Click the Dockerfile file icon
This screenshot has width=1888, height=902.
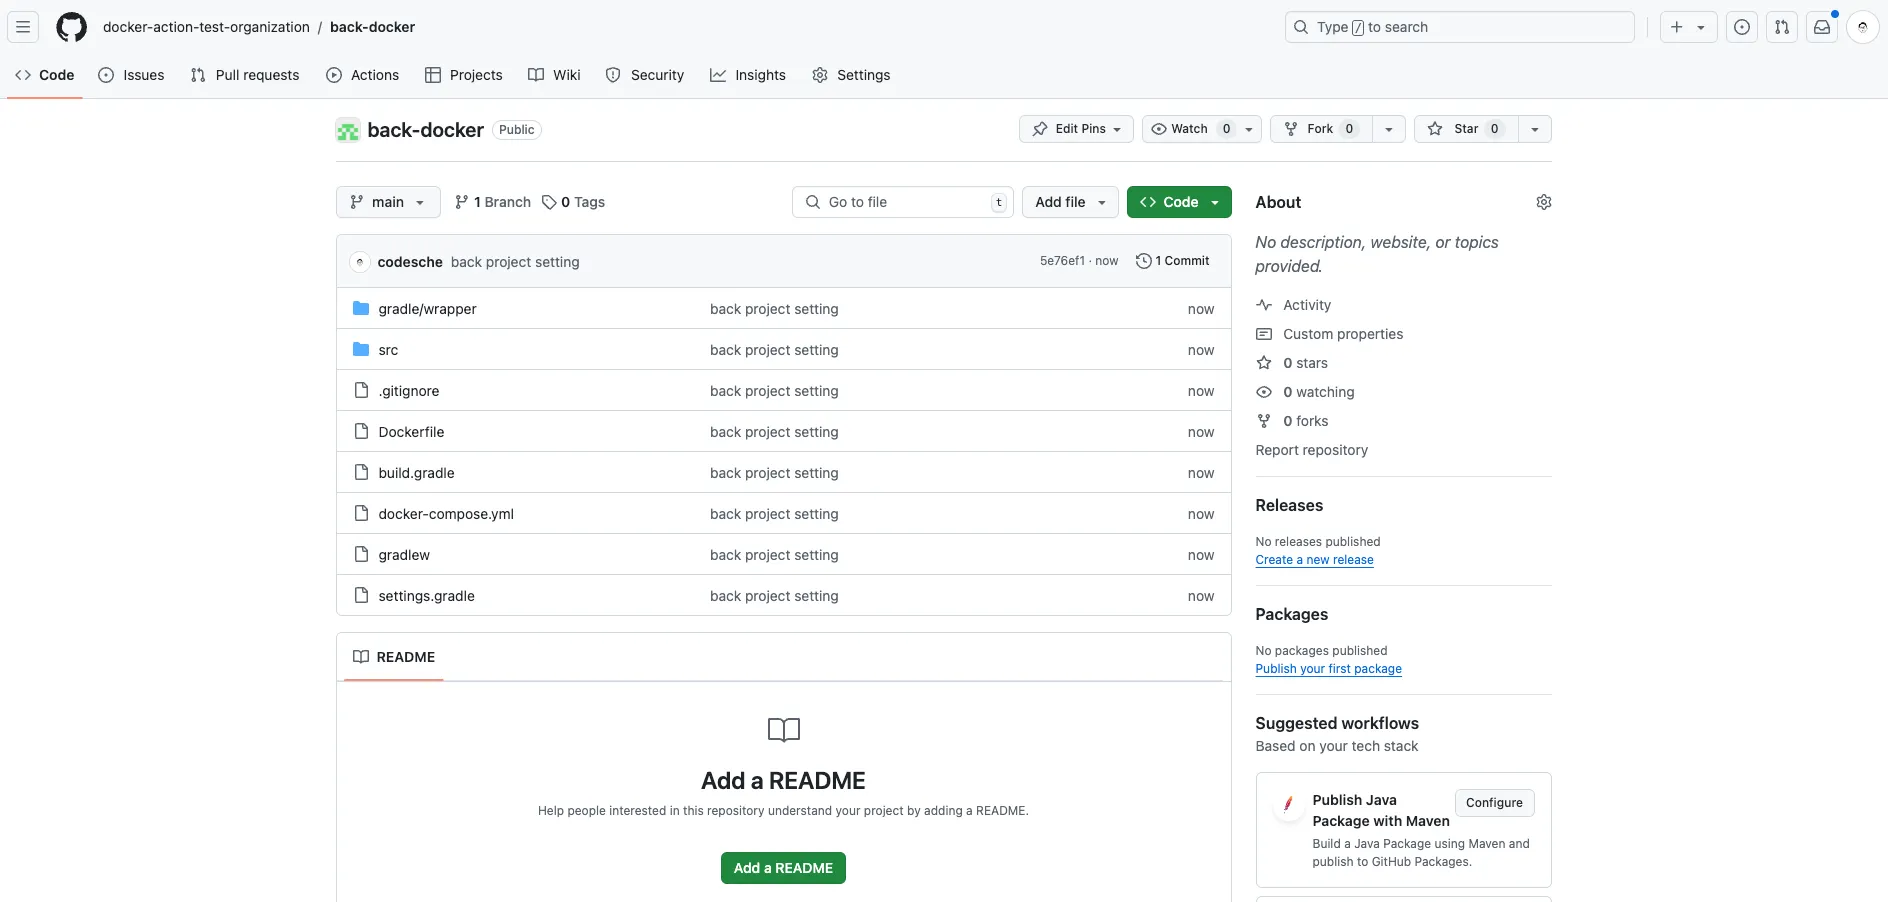tap(361, 431)
